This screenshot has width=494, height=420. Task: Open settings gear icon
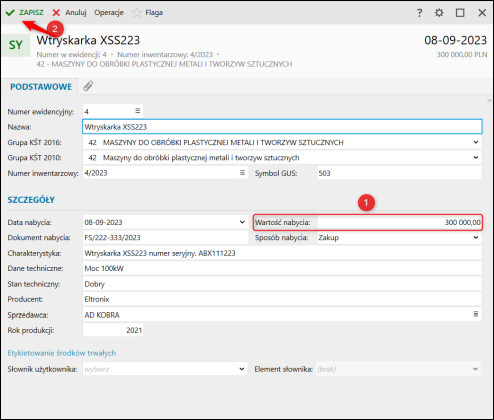[439, 13]
